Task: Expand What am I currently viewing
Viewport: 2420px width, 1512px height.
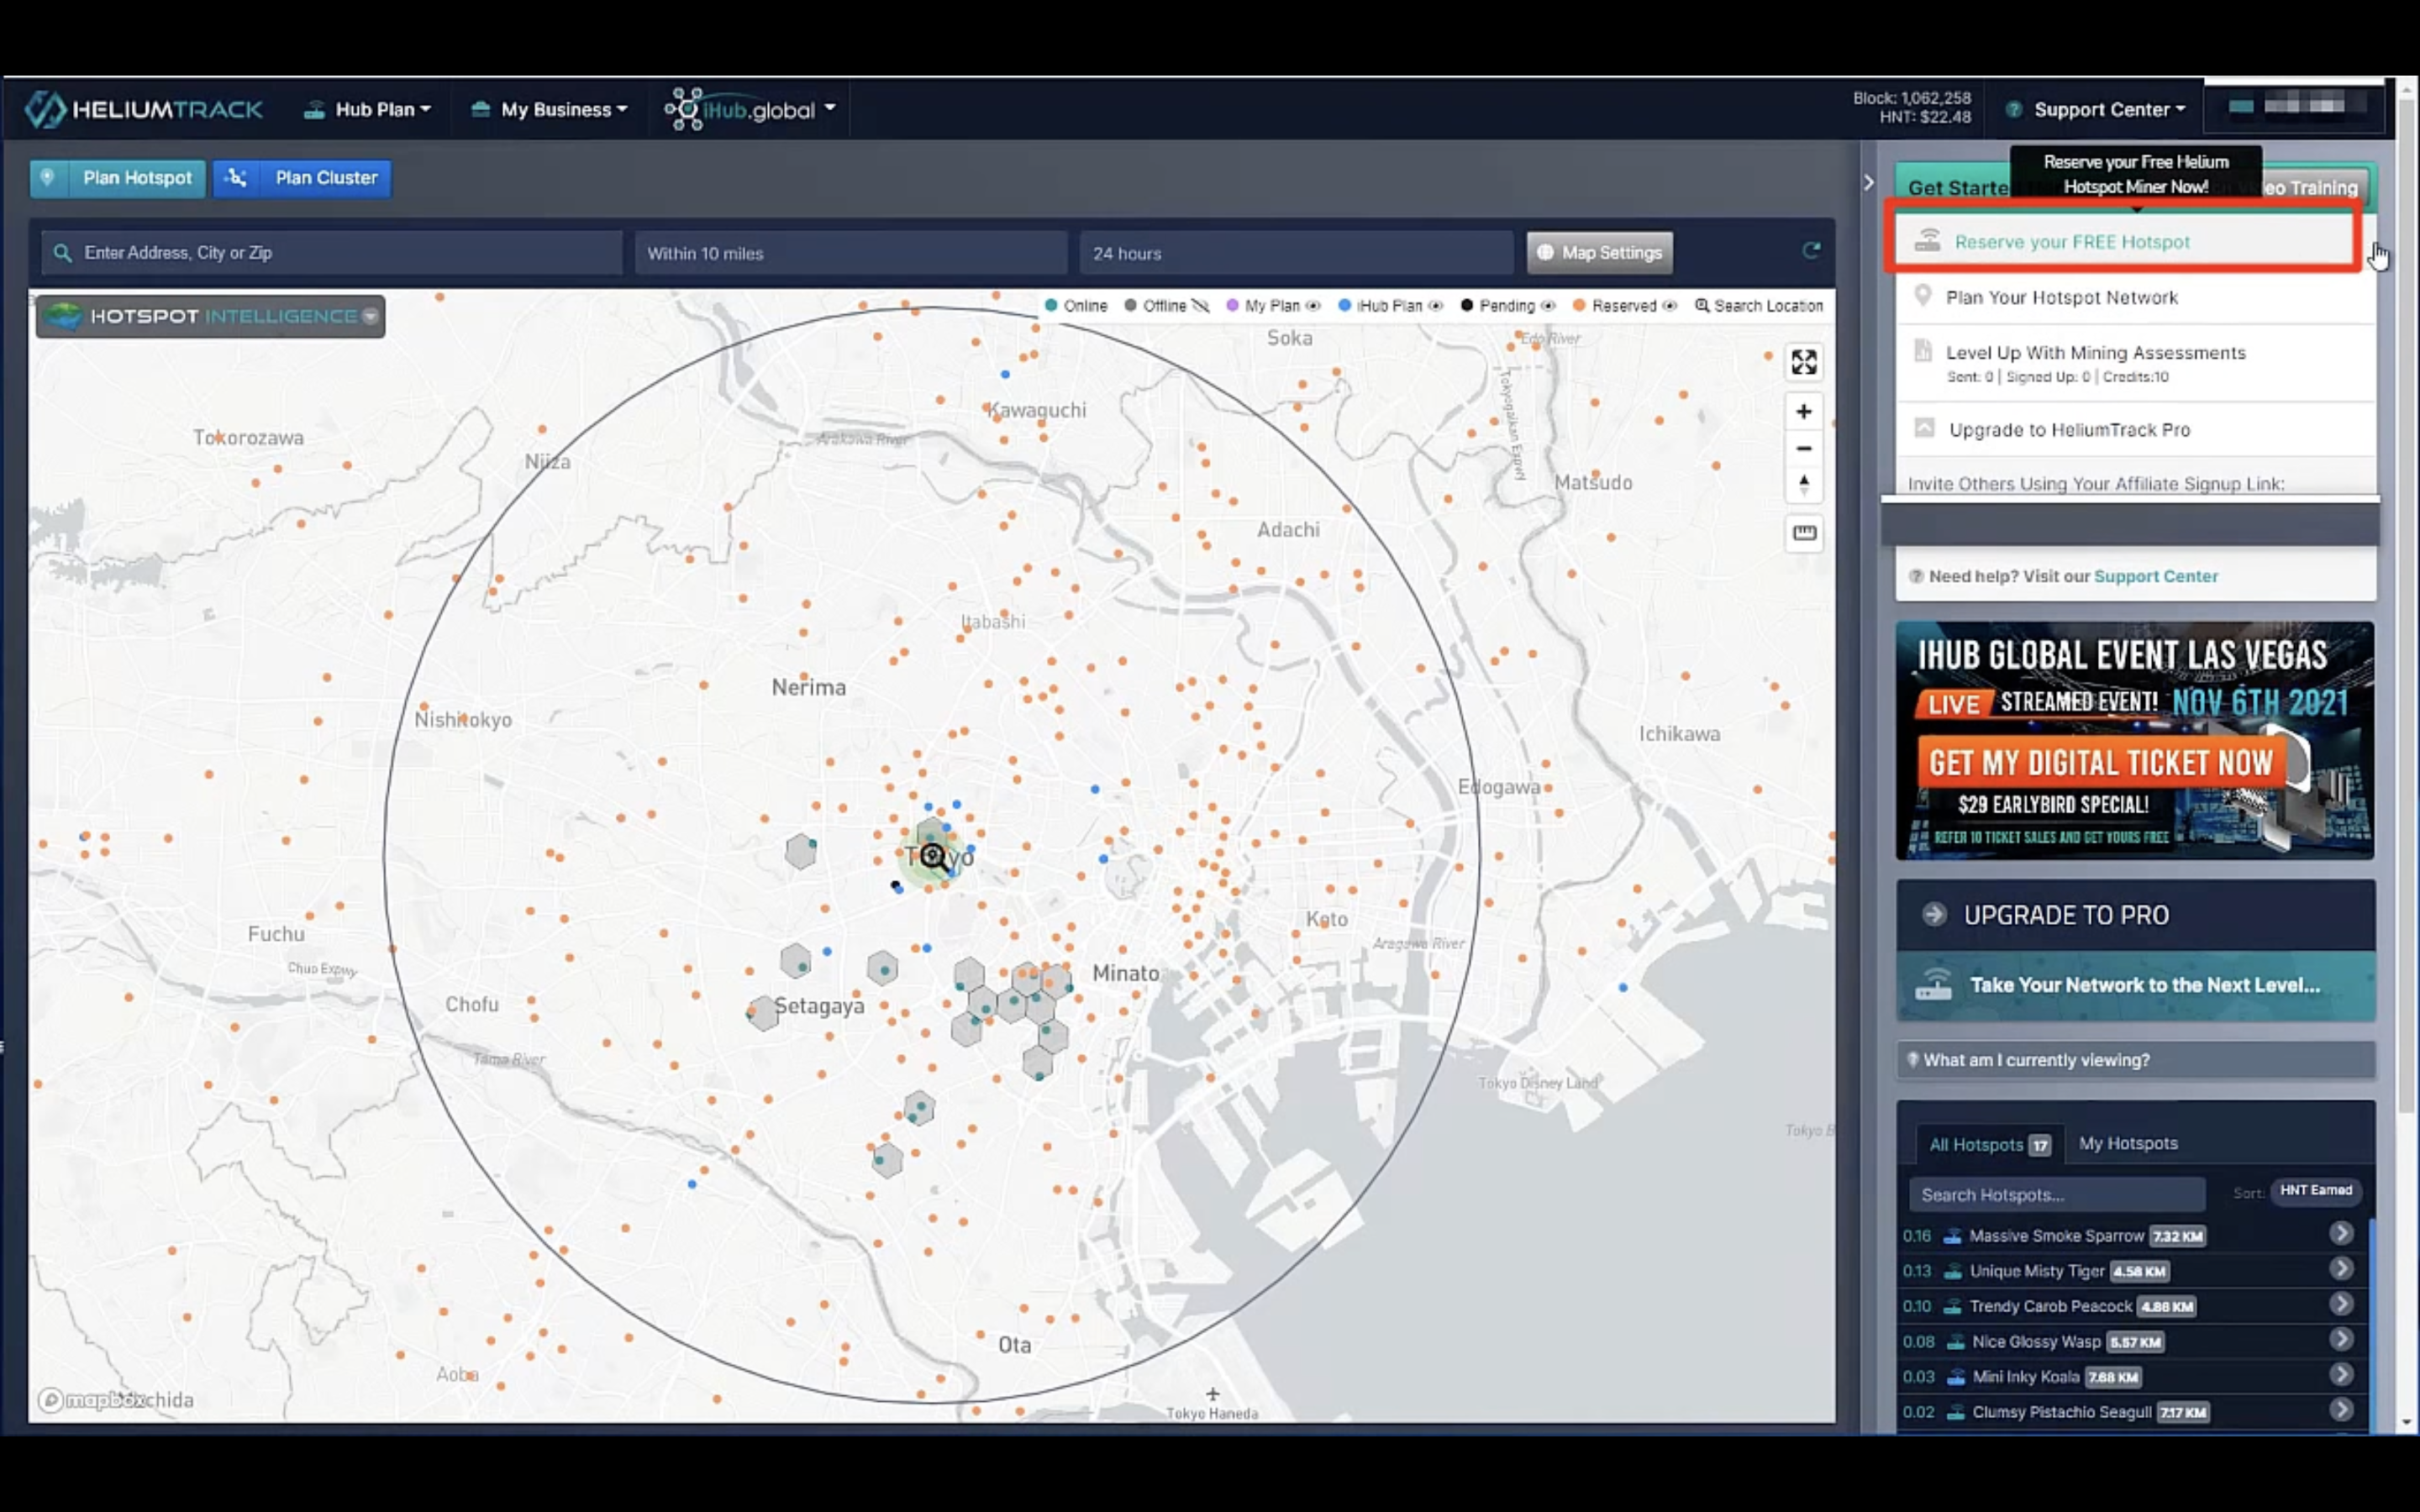Action: (2135, 1059)
